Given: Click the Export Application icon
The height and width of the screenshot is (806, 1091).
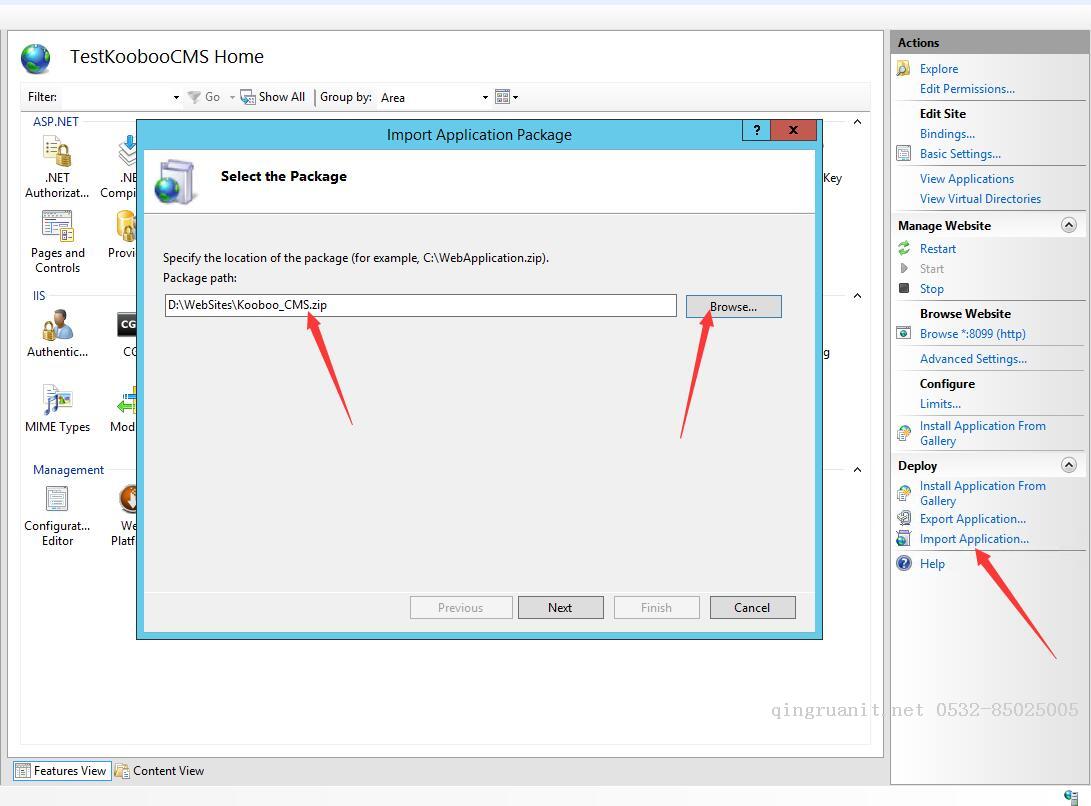Looking at the screenshot, I should [x=903, y=518].
